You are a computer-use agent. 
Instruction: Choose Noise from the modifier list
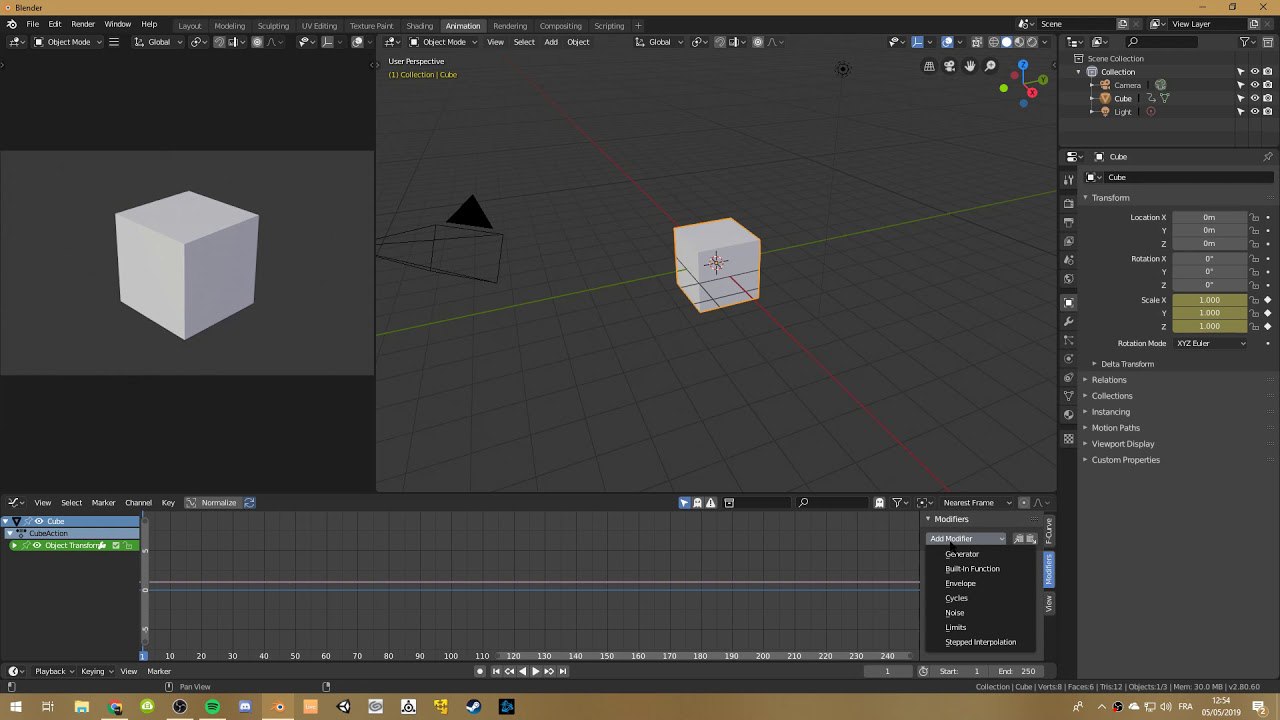(x=955, y=613)
